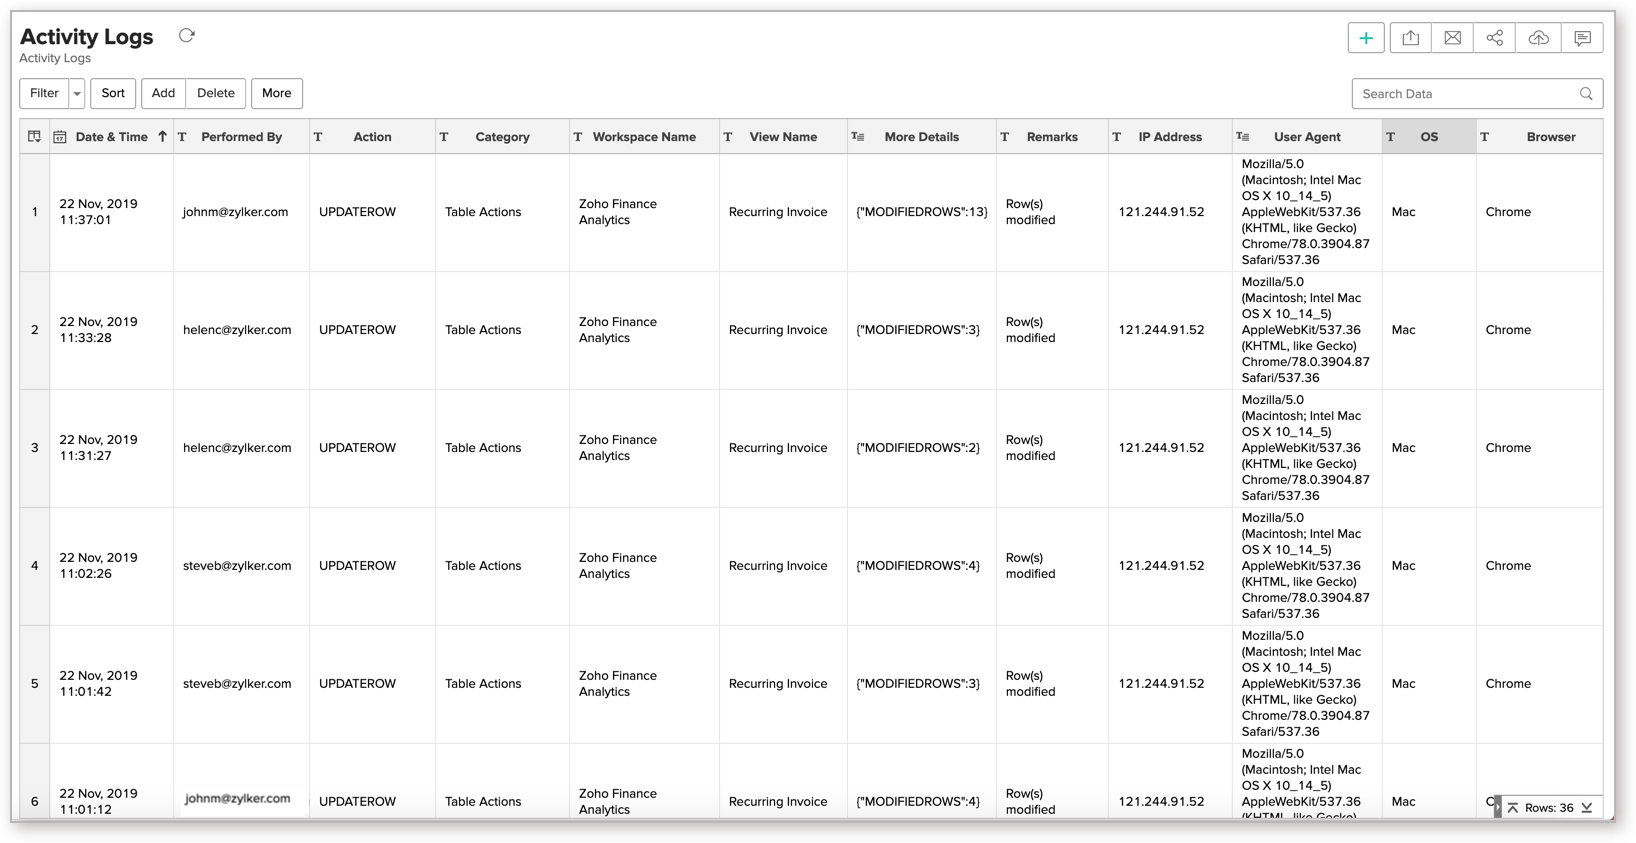
Task: Click the refresh icon beside Activity Logs
Action: [187, 36]
